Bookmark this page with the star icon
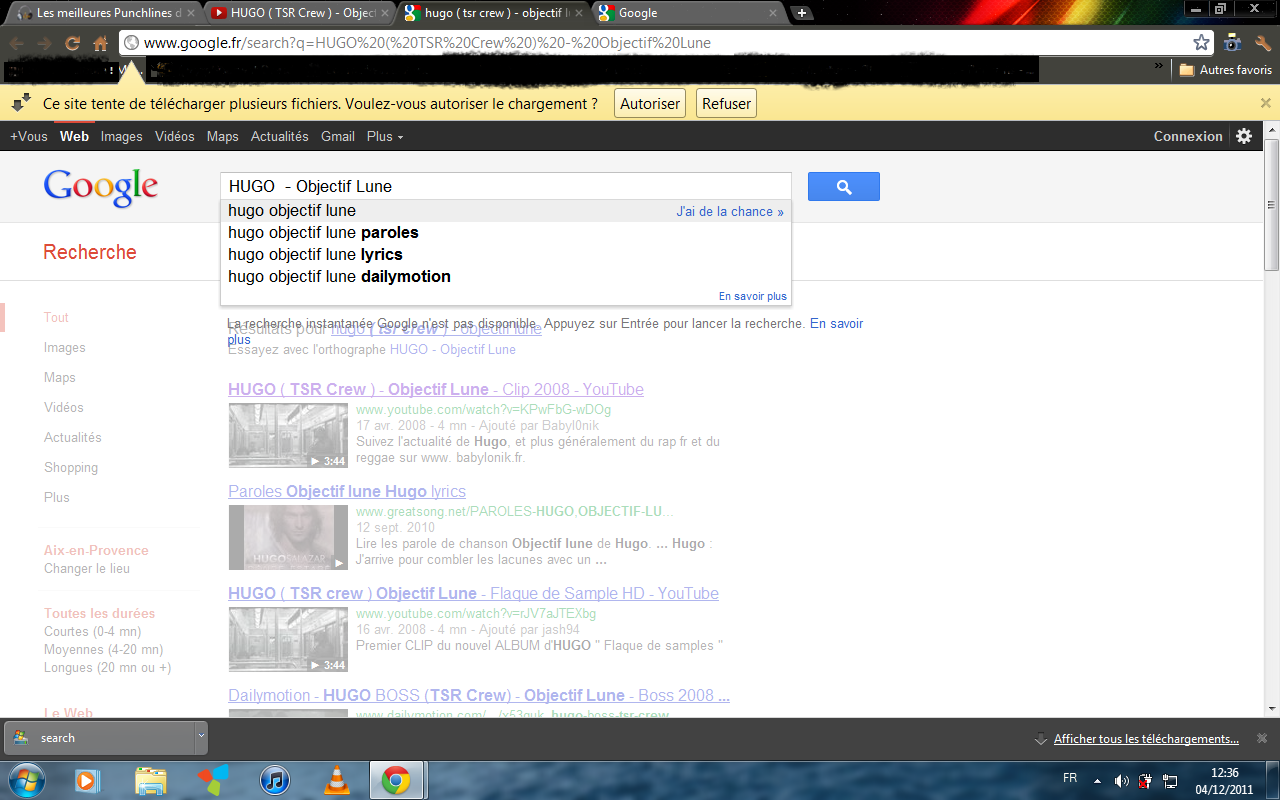This screenshot has height=800, width=1280. [1201, 43]
